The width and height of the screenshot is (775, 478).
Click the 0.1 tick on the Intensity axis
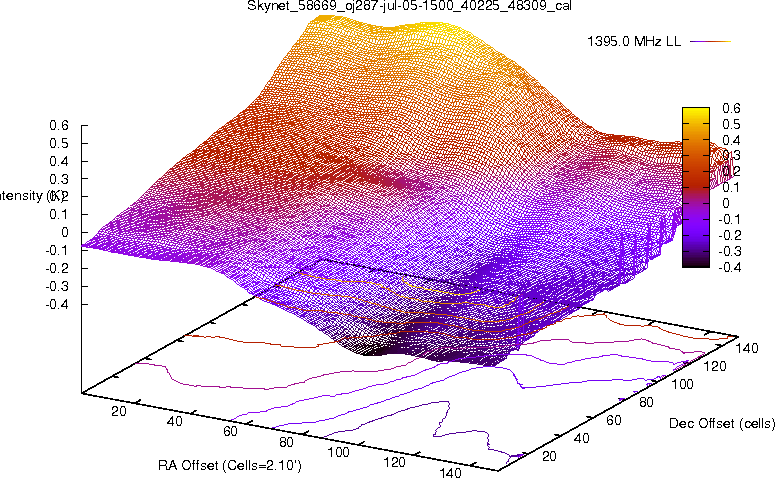point(59,214)
